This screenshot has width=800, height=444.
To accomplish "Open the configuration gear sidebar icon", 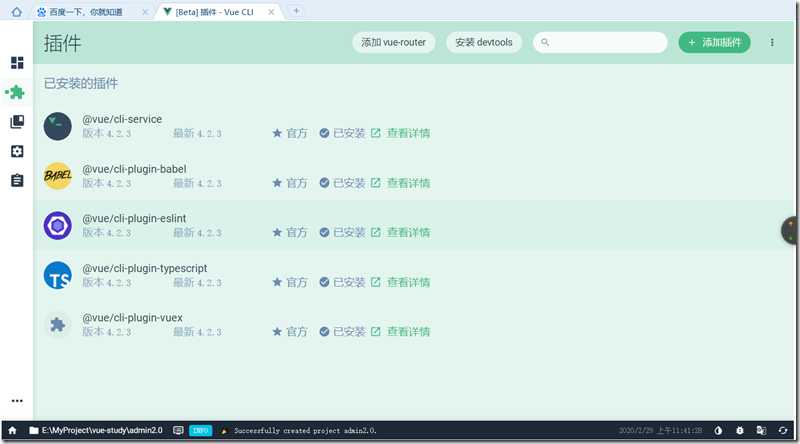I will point(17,151).
